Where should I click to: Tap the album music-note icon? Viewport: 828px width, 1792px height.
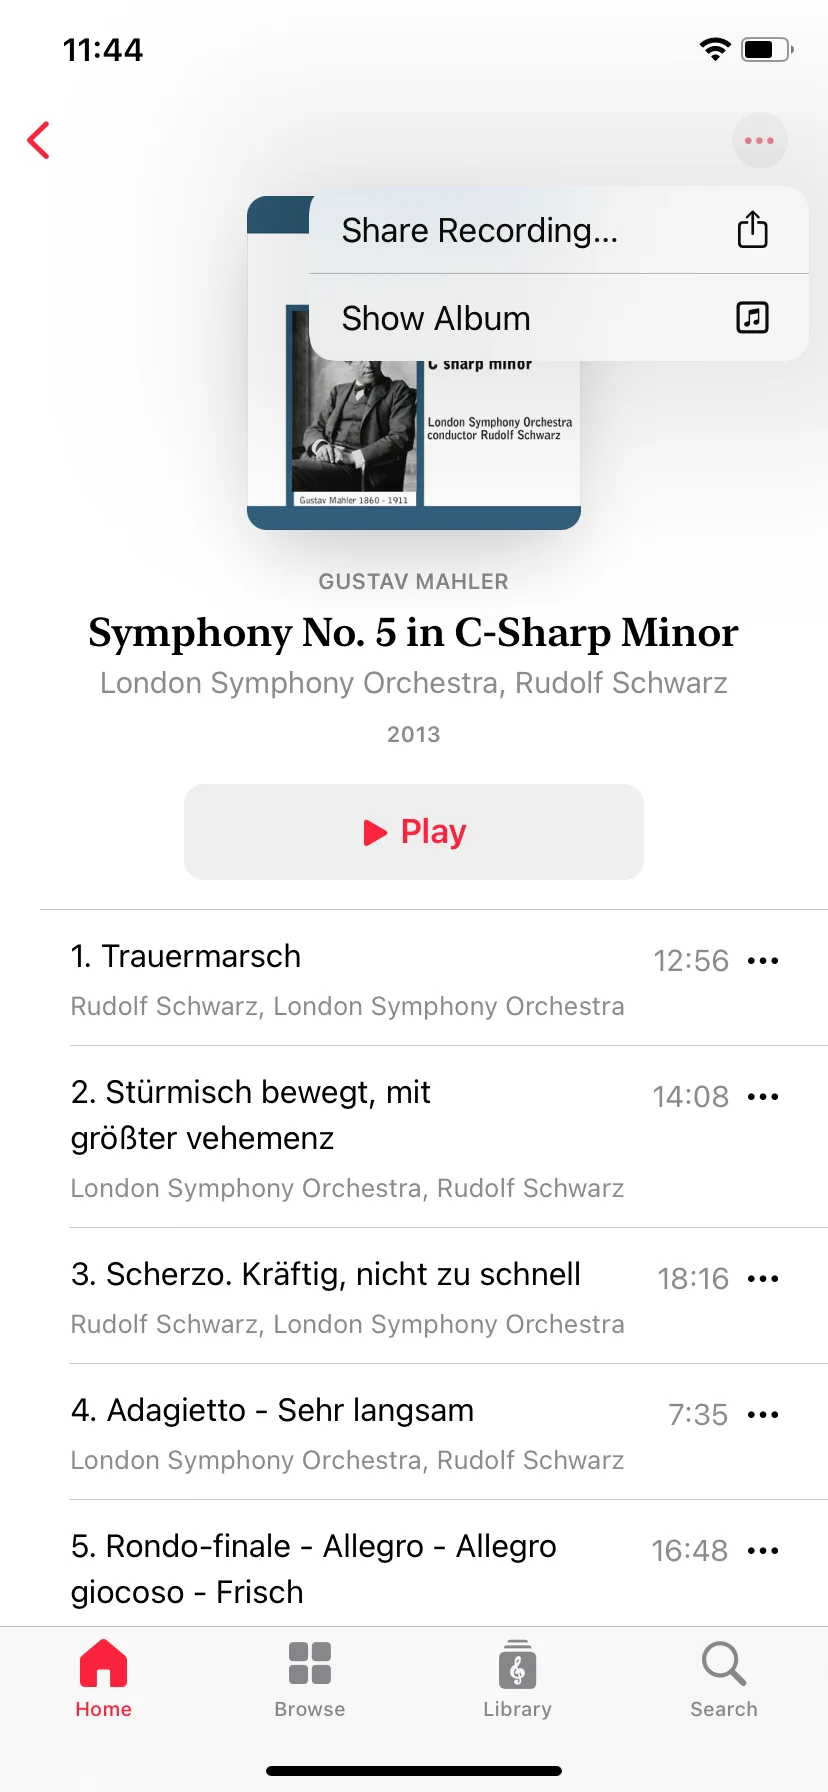click(x=752, y=318)
